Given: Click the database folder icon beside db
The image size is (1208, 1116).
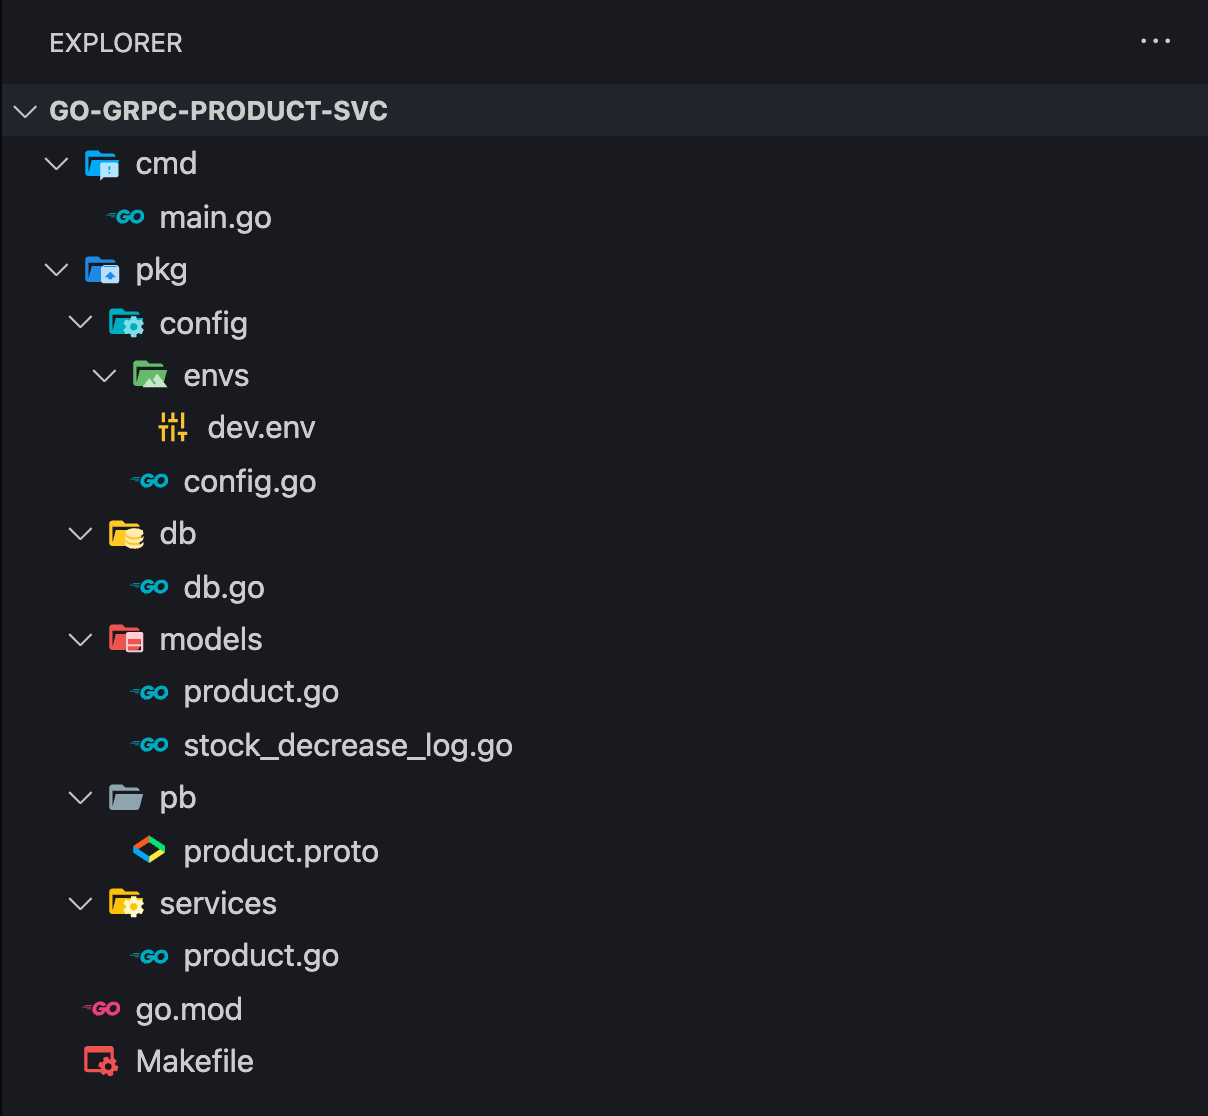Looking at the screenshot, I should click(125, 533).
